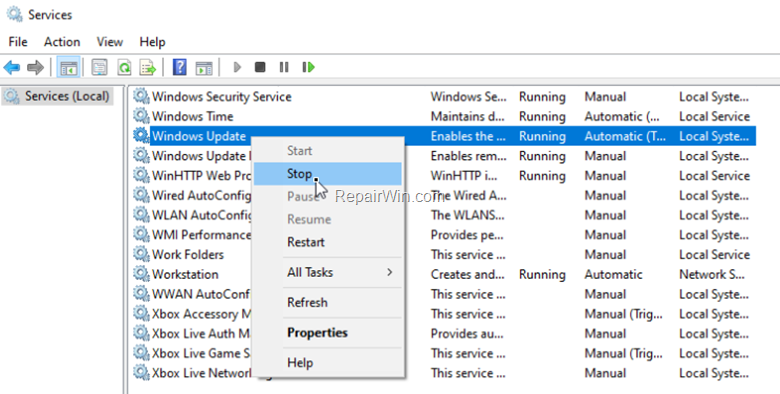Screen dimensions: 780x394
Task: Click the WMI Performance service name
Action: [201, 234]
